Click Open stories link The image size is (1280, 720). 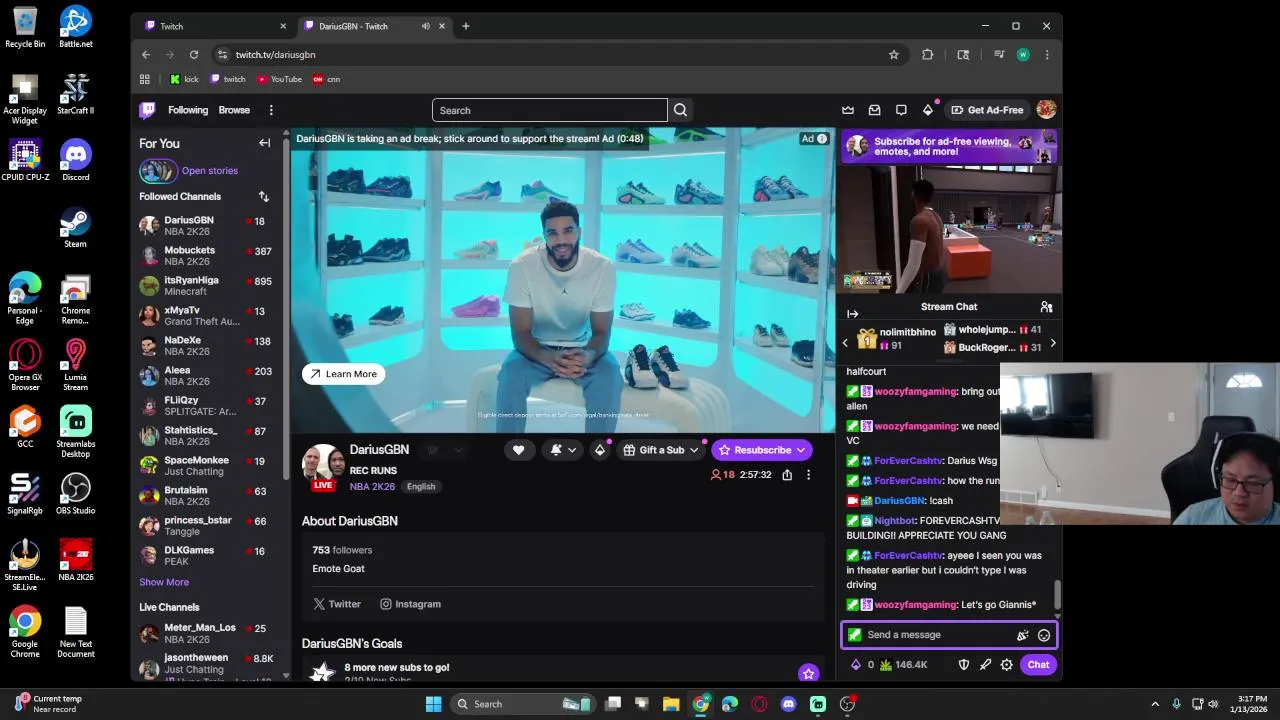click(x=210, y=171)
